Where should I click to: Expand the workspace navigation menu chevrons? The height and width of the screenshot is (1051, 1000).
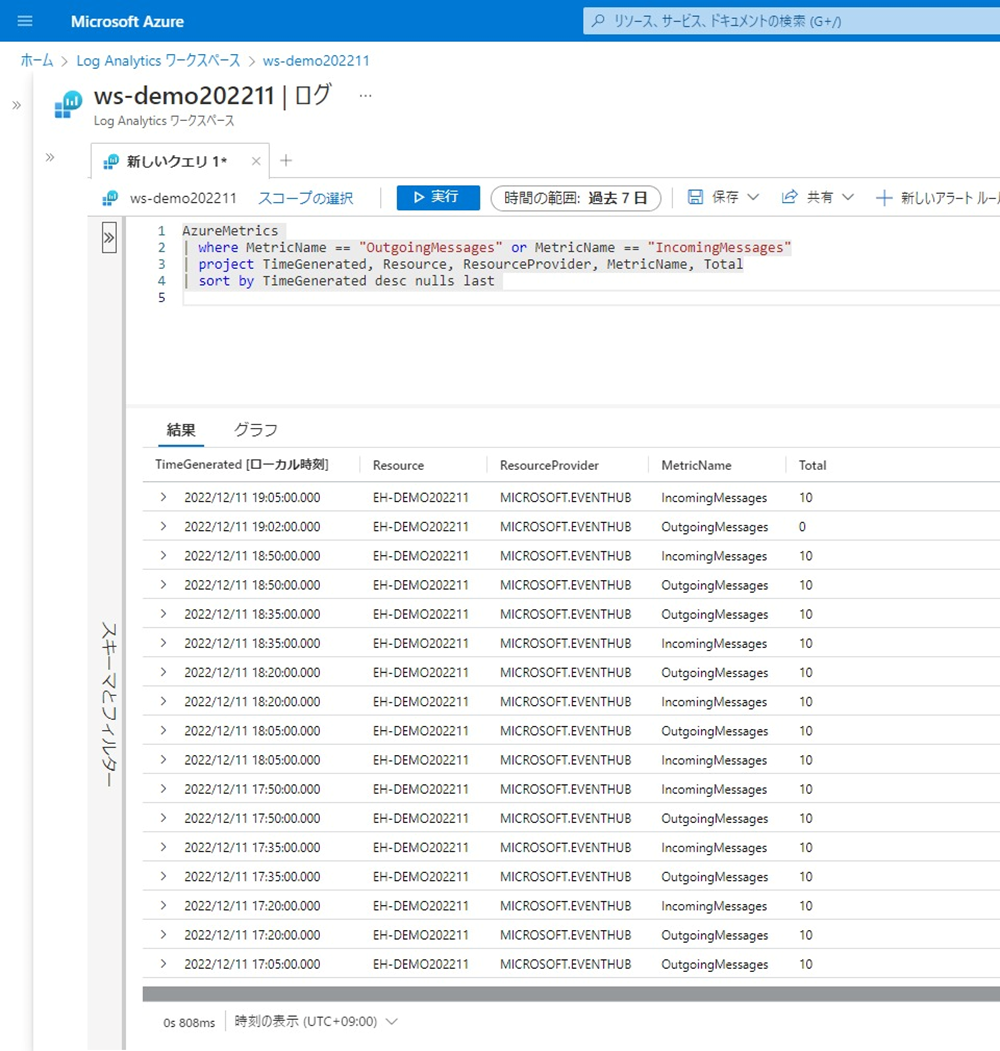pyautogui.click(x=50, y=158)
